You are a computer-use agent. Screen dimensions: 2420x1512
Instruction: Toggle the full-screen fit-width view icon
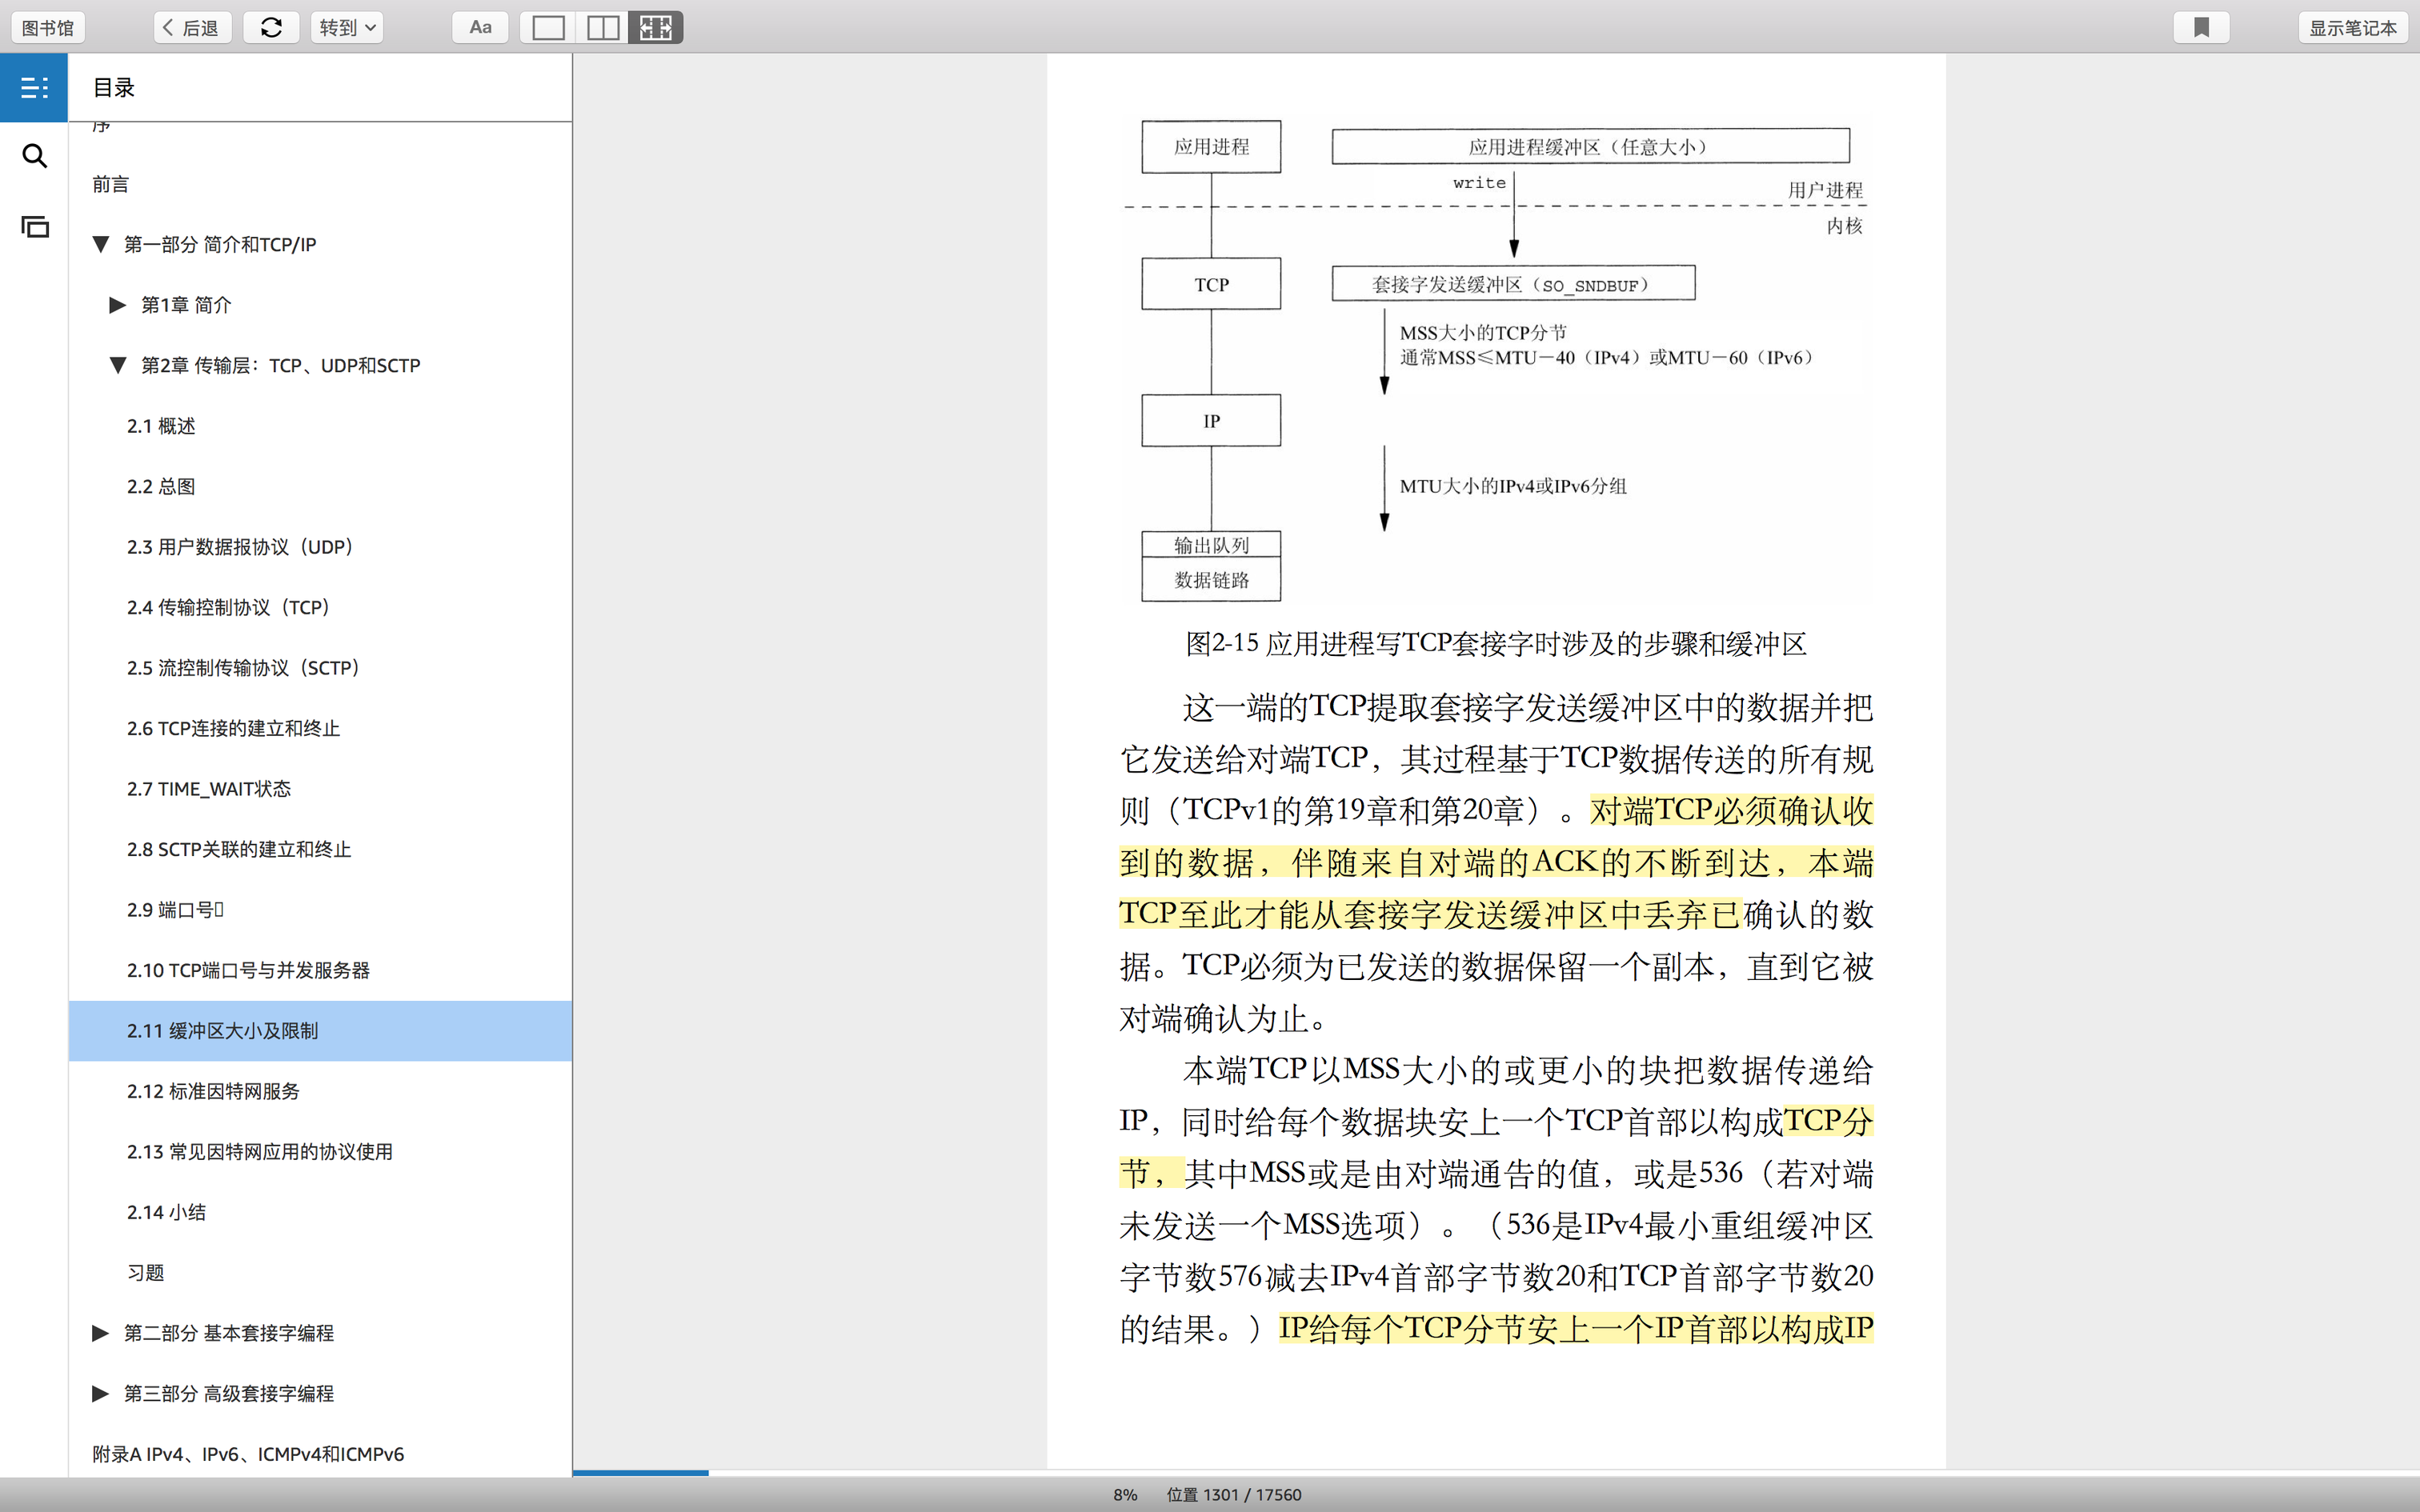[x=656, y=27]
